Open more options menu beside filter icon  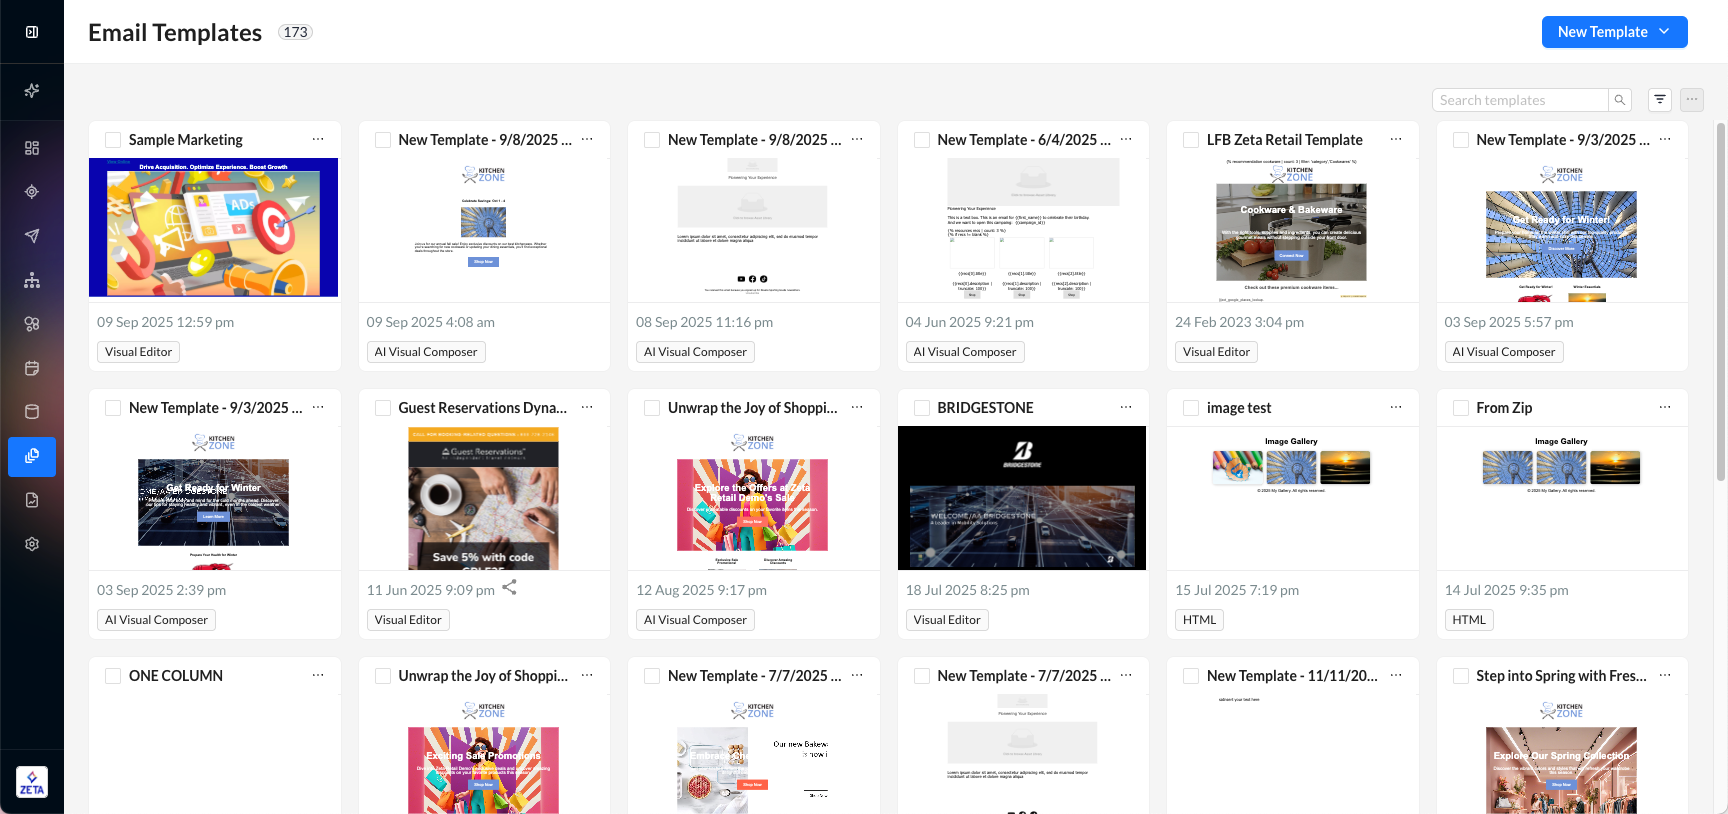[x=1692, y=100]
